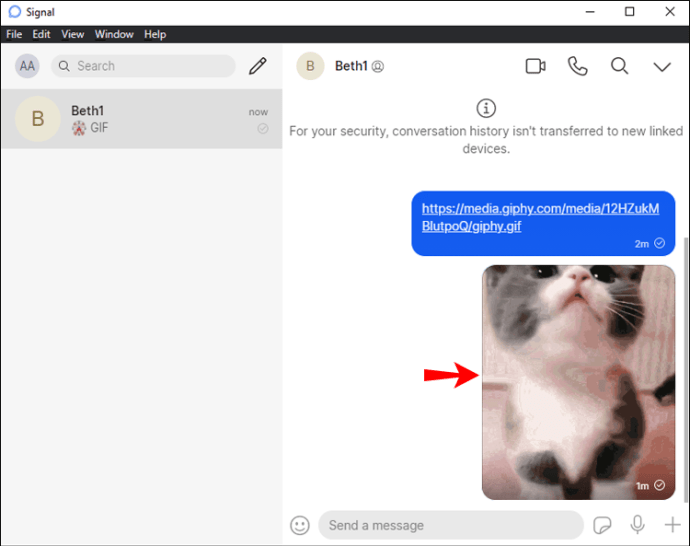Expand the conversation options chevron

[661, 67]
